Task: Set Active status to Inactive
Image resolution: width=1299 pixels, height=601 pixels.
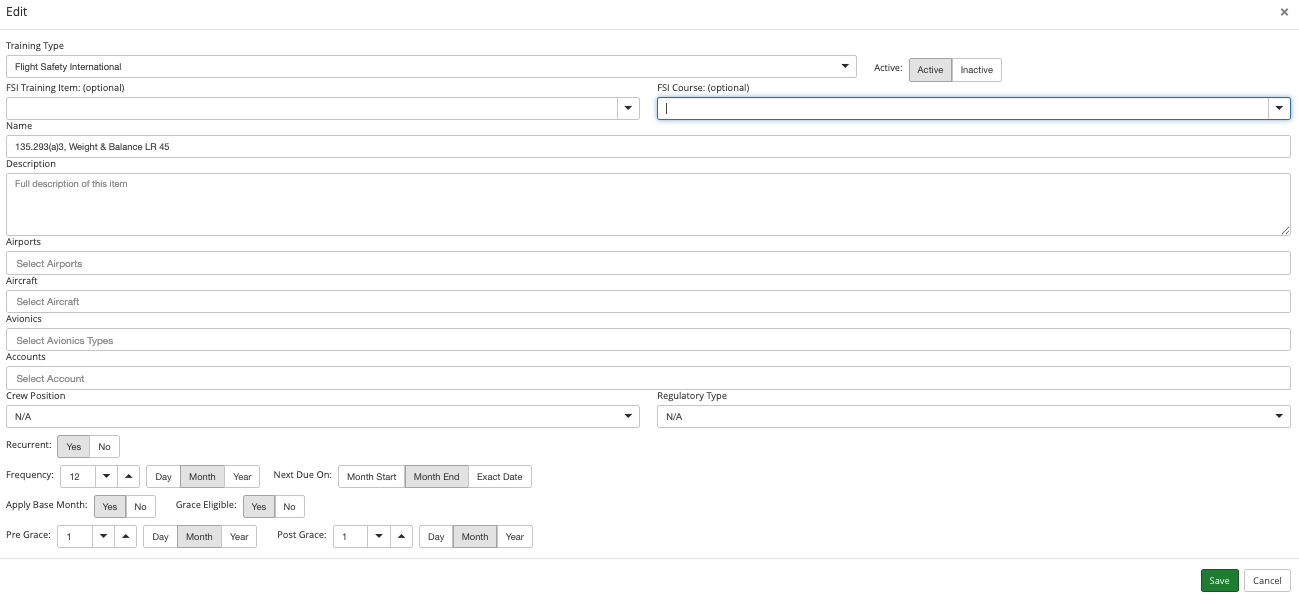Action: coord(976,70)
